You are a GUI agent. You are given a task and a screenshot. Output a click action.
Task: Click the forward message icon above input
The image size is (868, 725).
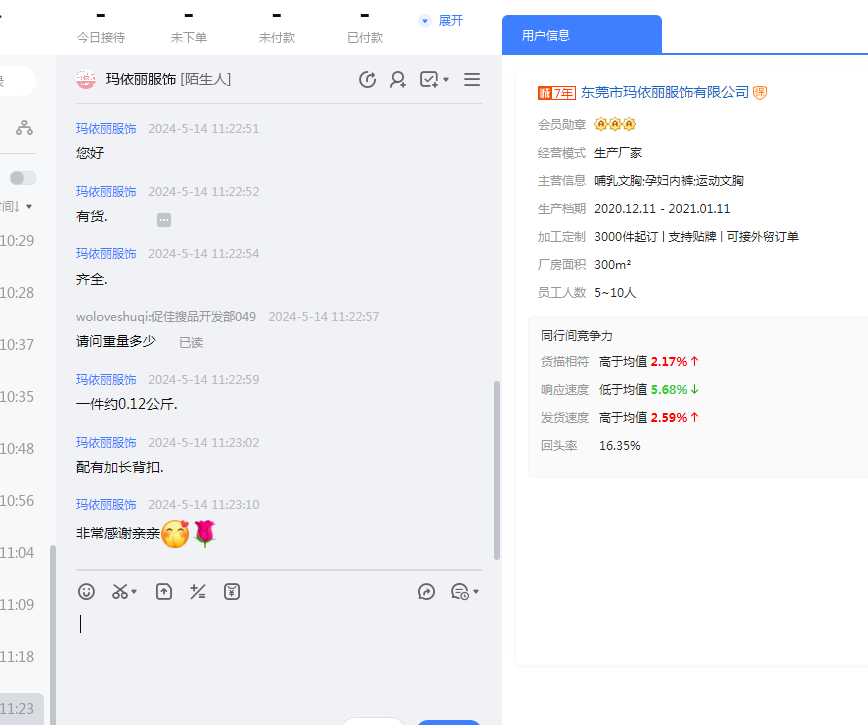coord(427,592)
